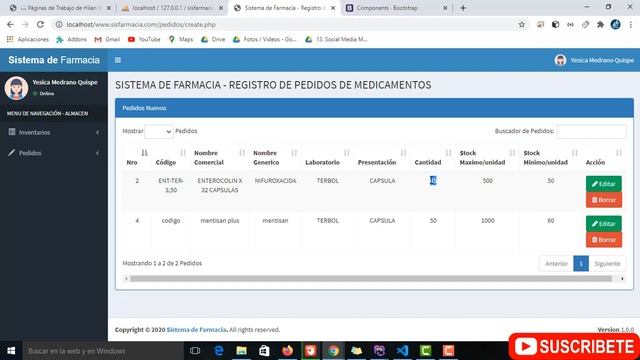
Task: Click the horizontal table scrollbar
Action: pos(371,279)
